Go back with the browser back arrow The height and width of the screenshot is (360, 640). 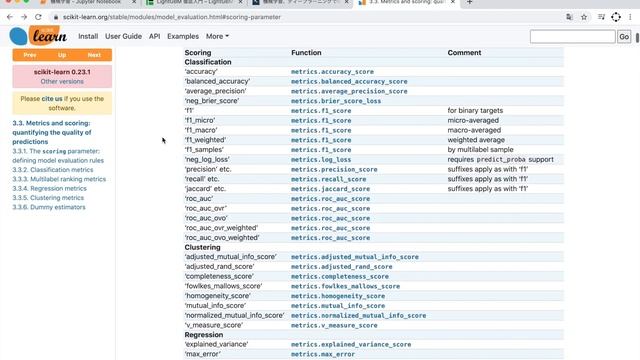pyautogui.click(x=10, y=17)
